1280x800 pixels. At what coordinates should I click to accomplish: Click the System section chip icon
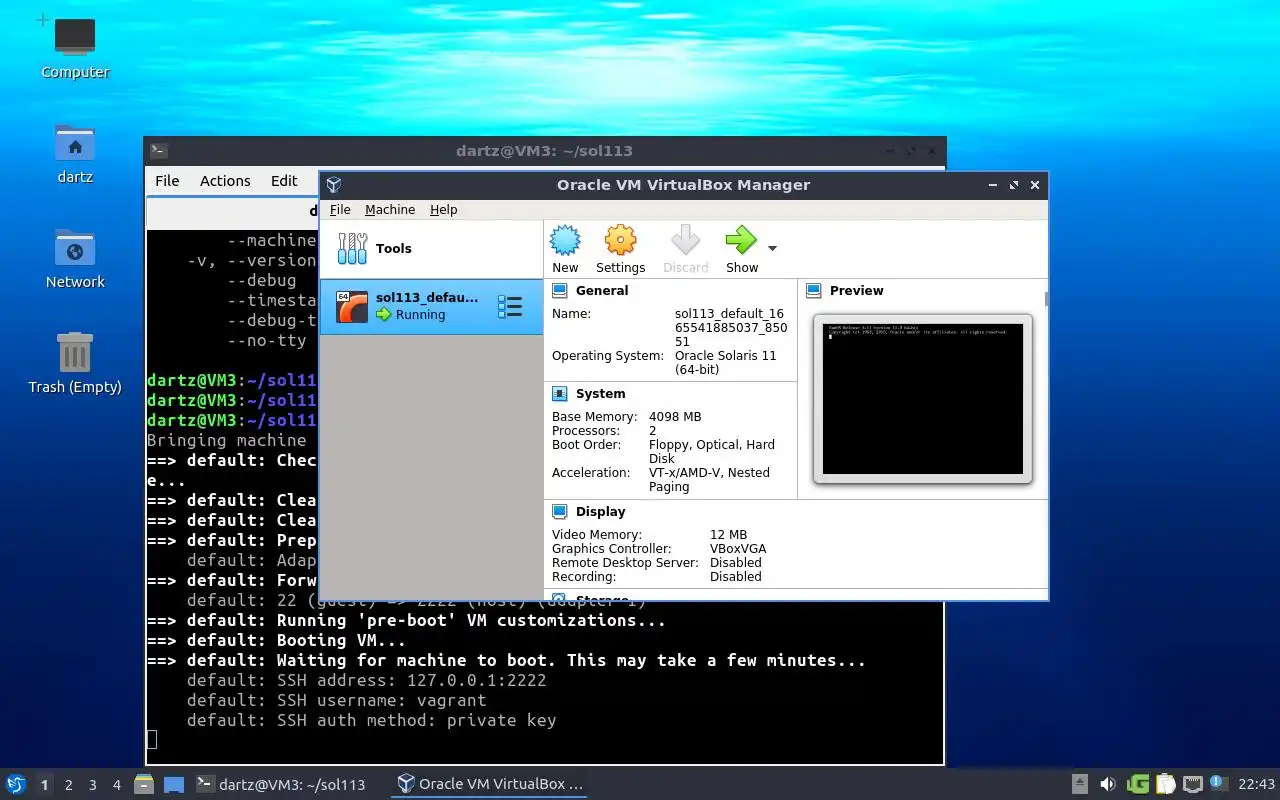click(559, 394)
